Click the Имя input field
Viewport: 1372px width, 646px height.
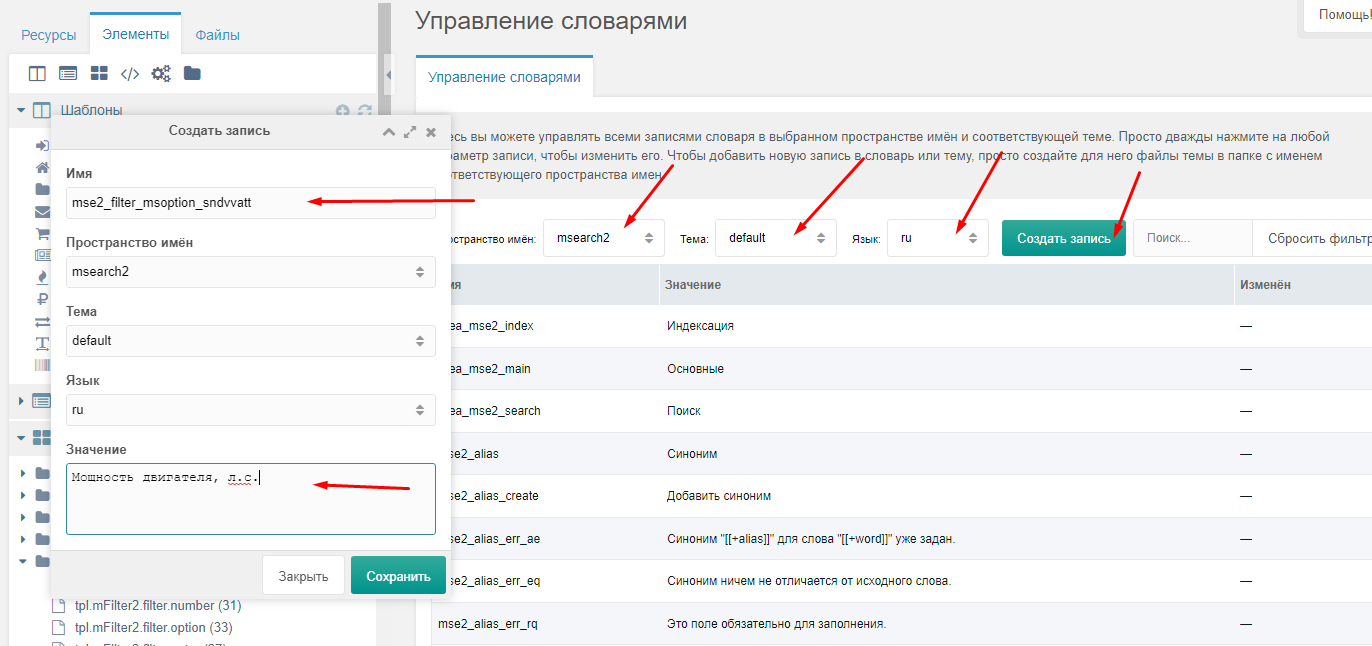(x=250, y=202)
